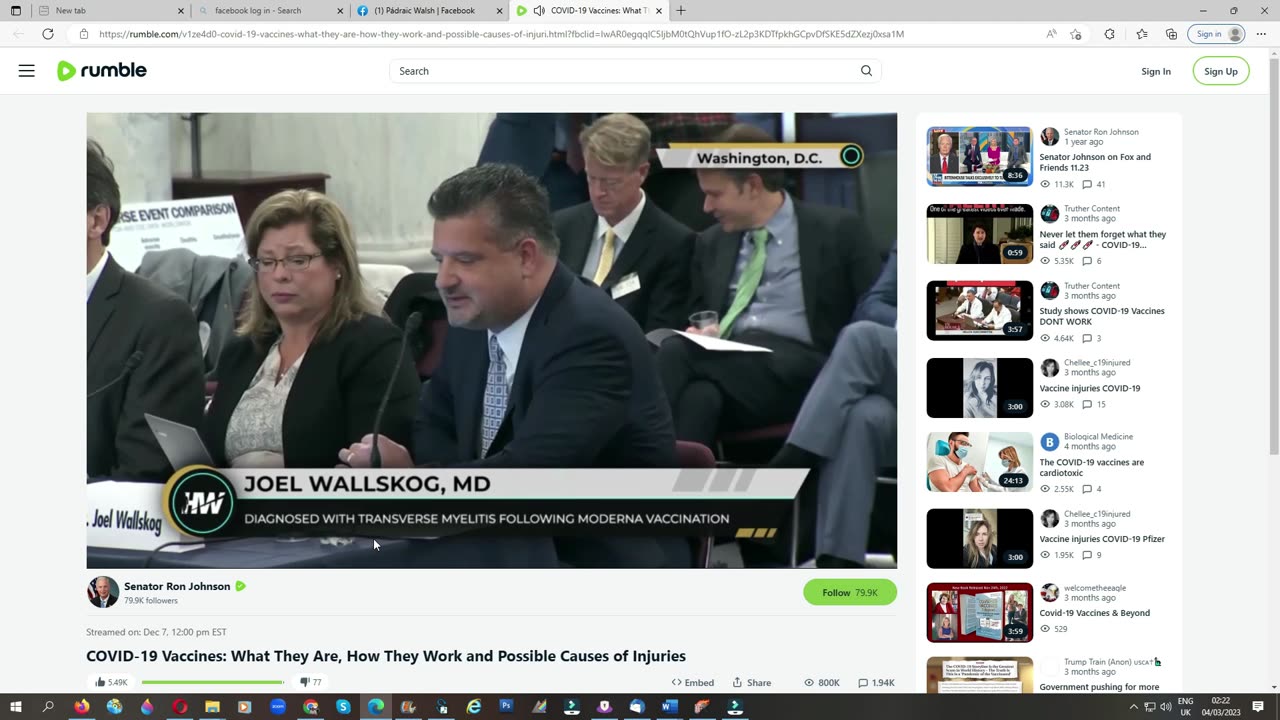The height and width of the screenshot is (720, 1280).
Task: Click the search magnifier icon on Rumble
Action: 866,71
